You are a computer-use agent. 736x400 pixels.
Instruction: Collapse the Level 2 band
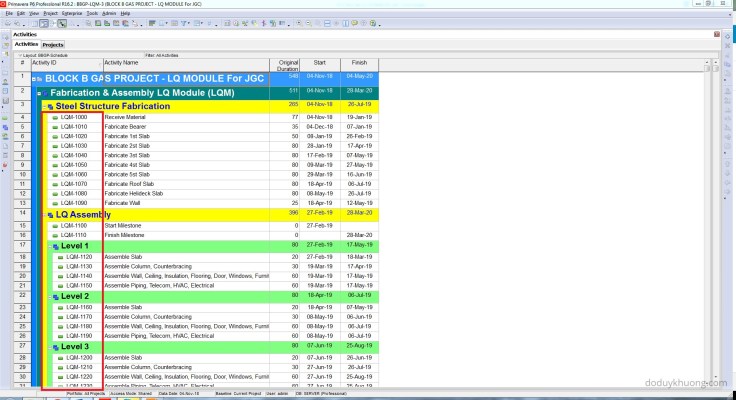tap(50, 297)
